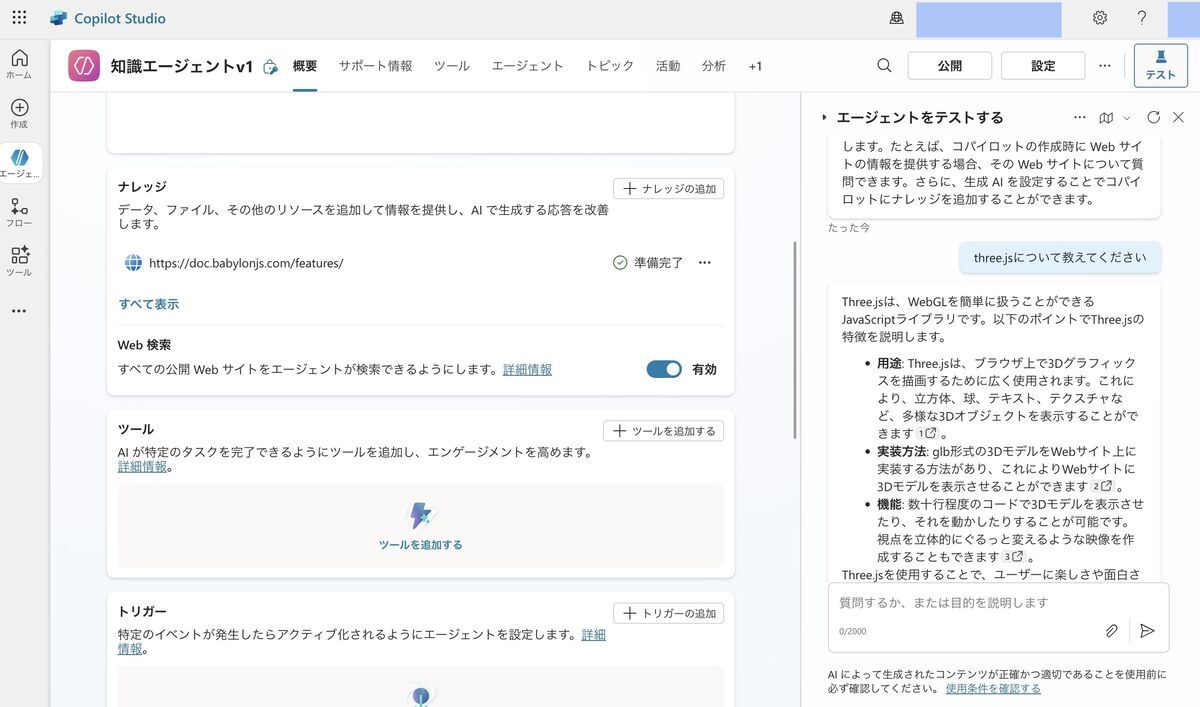Refresh the test conversation
The height and width of the screenshot is (707, 1200).
pos(1153,117)
